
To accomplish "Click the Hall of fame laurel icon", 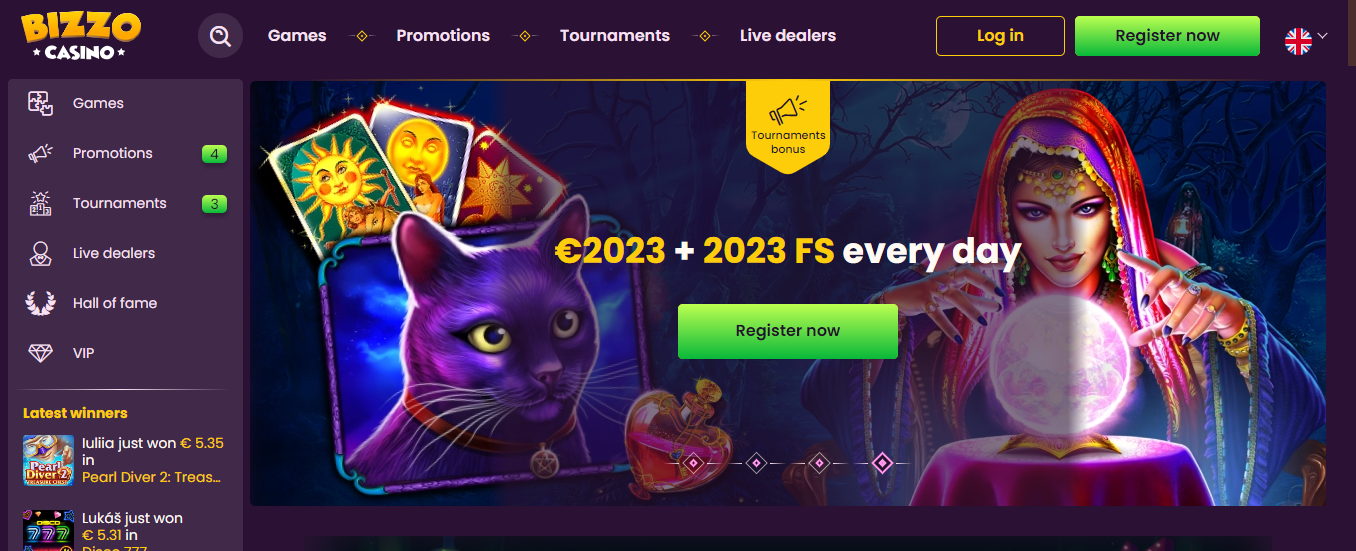I will tap(40, 303).
